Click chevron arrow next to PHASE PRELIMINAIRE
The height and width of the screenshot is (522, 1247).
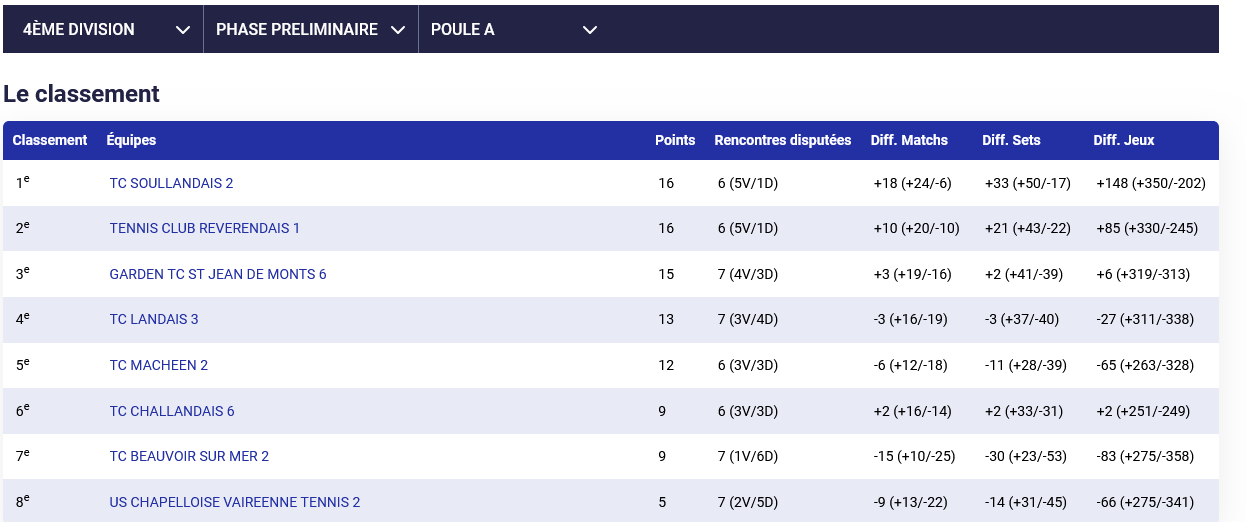[x=398, y=30]
